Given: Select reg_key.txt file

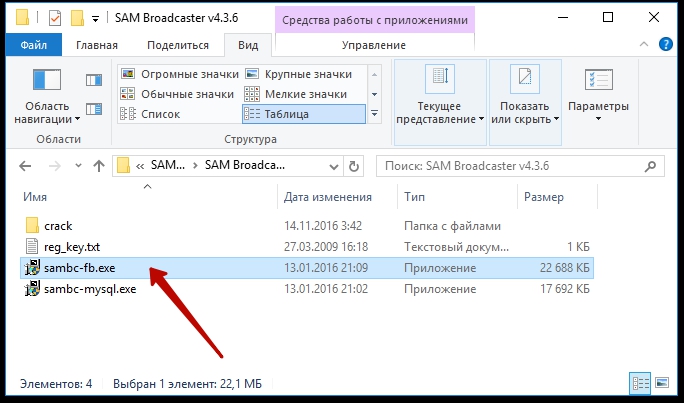Looking at the screenshot, I should 72,247.
